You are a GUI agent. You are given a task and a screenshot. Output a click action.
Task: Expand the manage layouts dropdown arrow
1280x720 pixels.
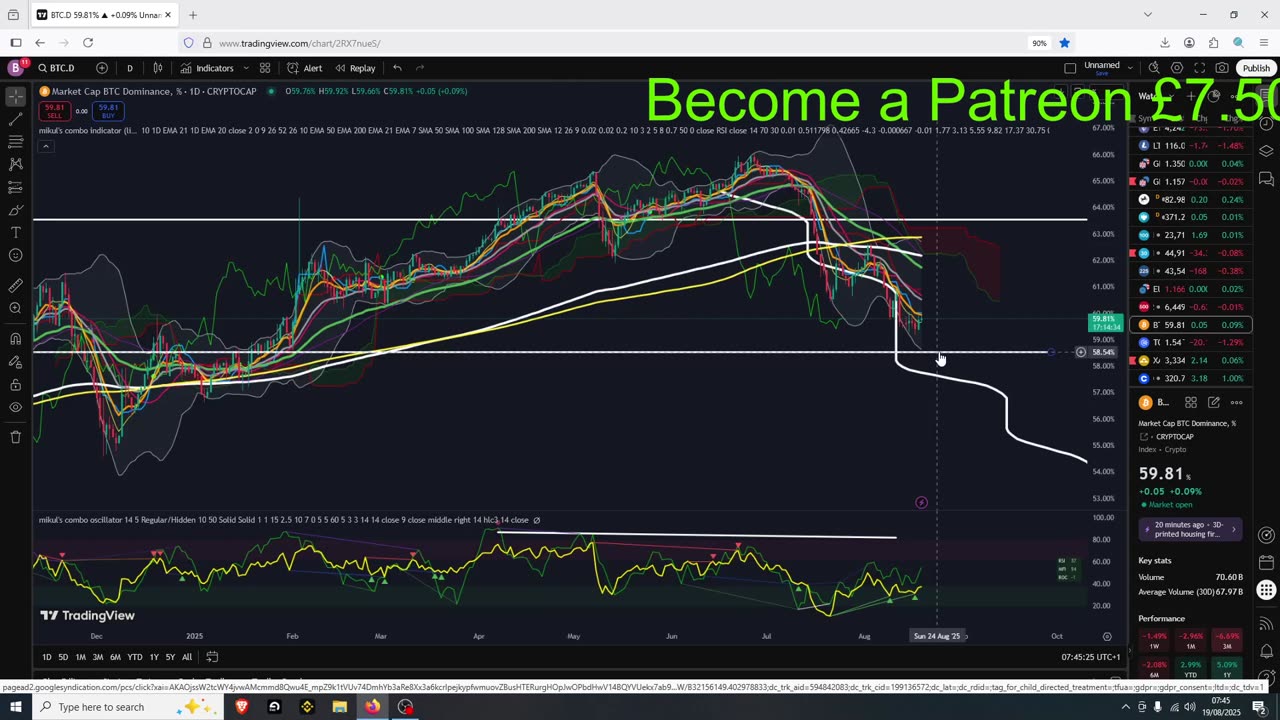[1130, 68]
